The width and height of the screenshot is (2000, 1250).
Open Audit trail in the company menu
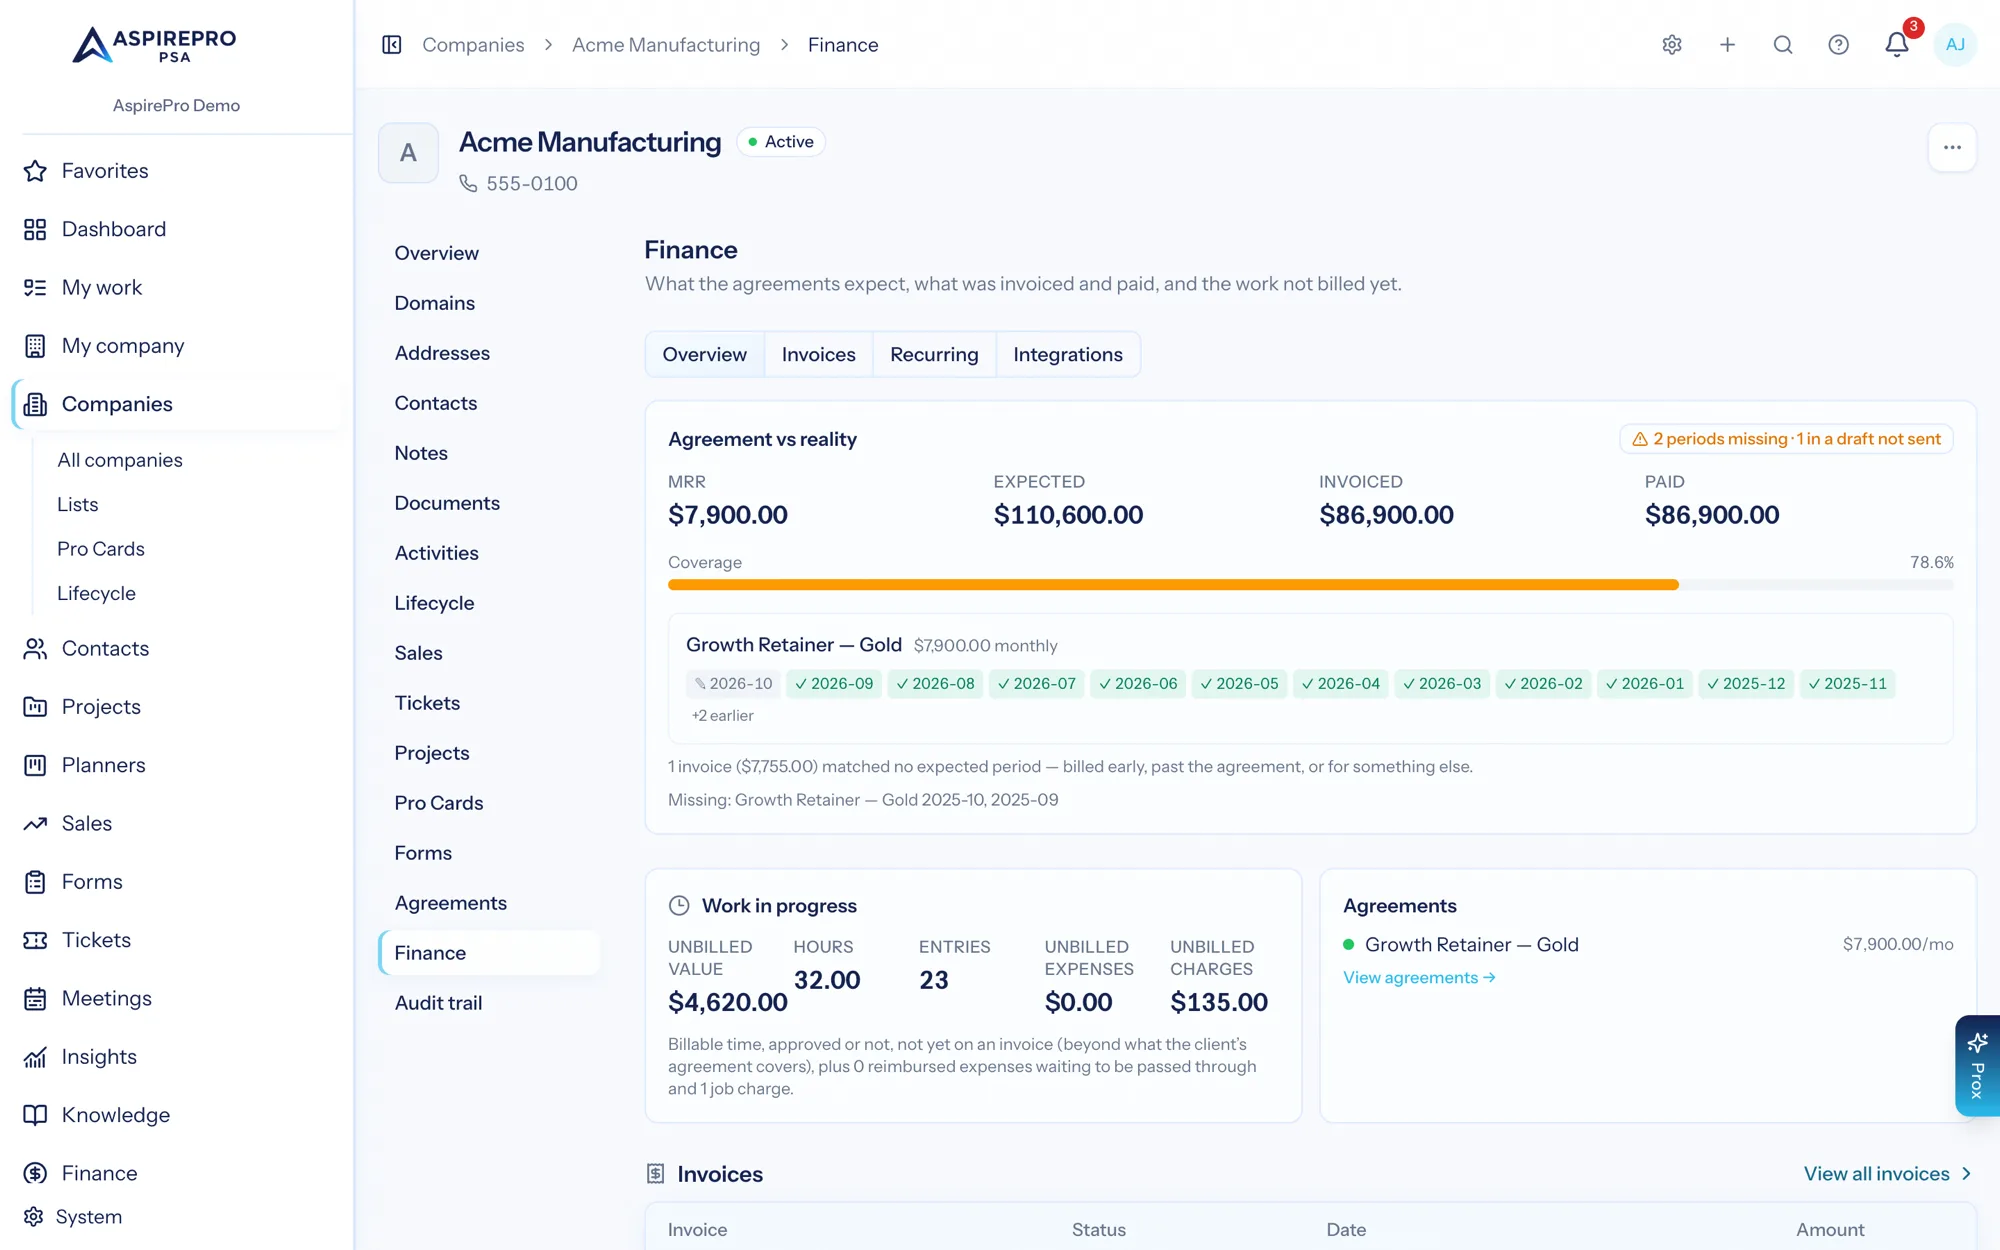point(438,1003)
